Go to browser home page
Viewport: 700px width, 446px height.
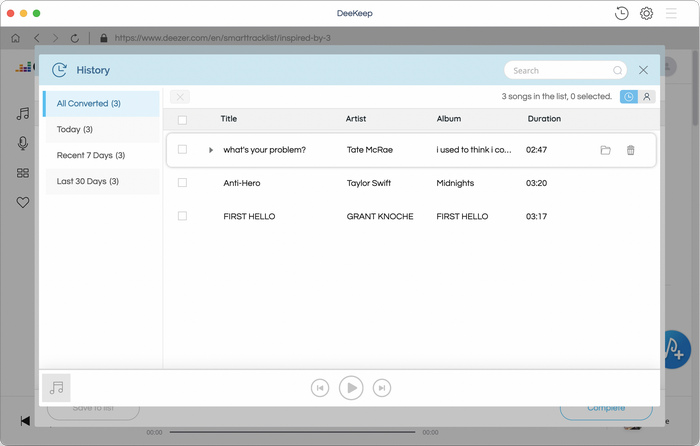point(16,38)
